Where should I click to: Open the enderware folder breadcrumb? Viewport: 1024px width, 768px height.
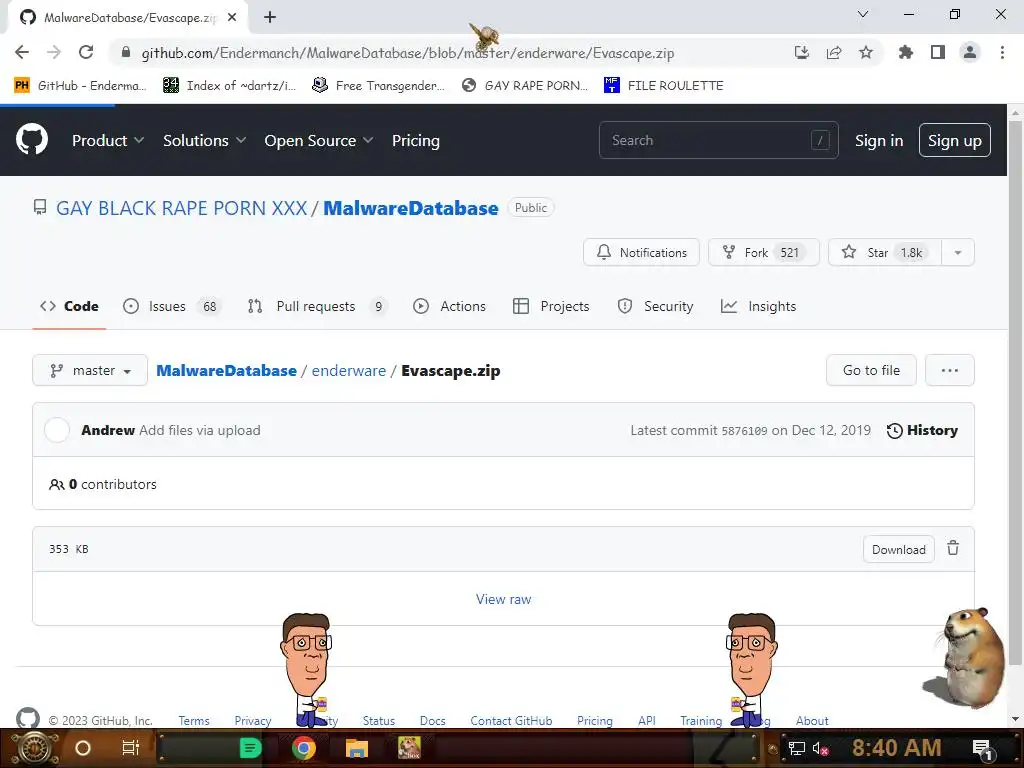349,370
